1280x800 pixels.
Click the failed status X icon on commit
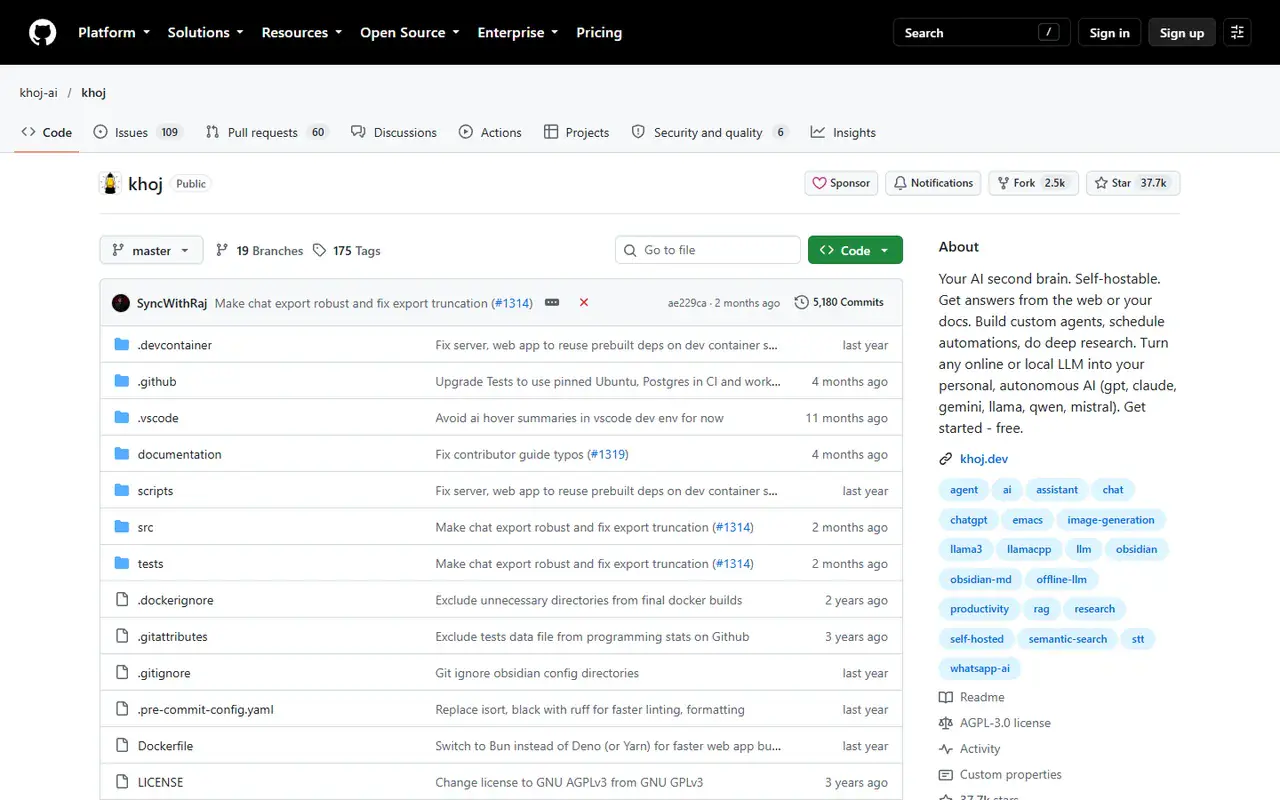[584, 302]
